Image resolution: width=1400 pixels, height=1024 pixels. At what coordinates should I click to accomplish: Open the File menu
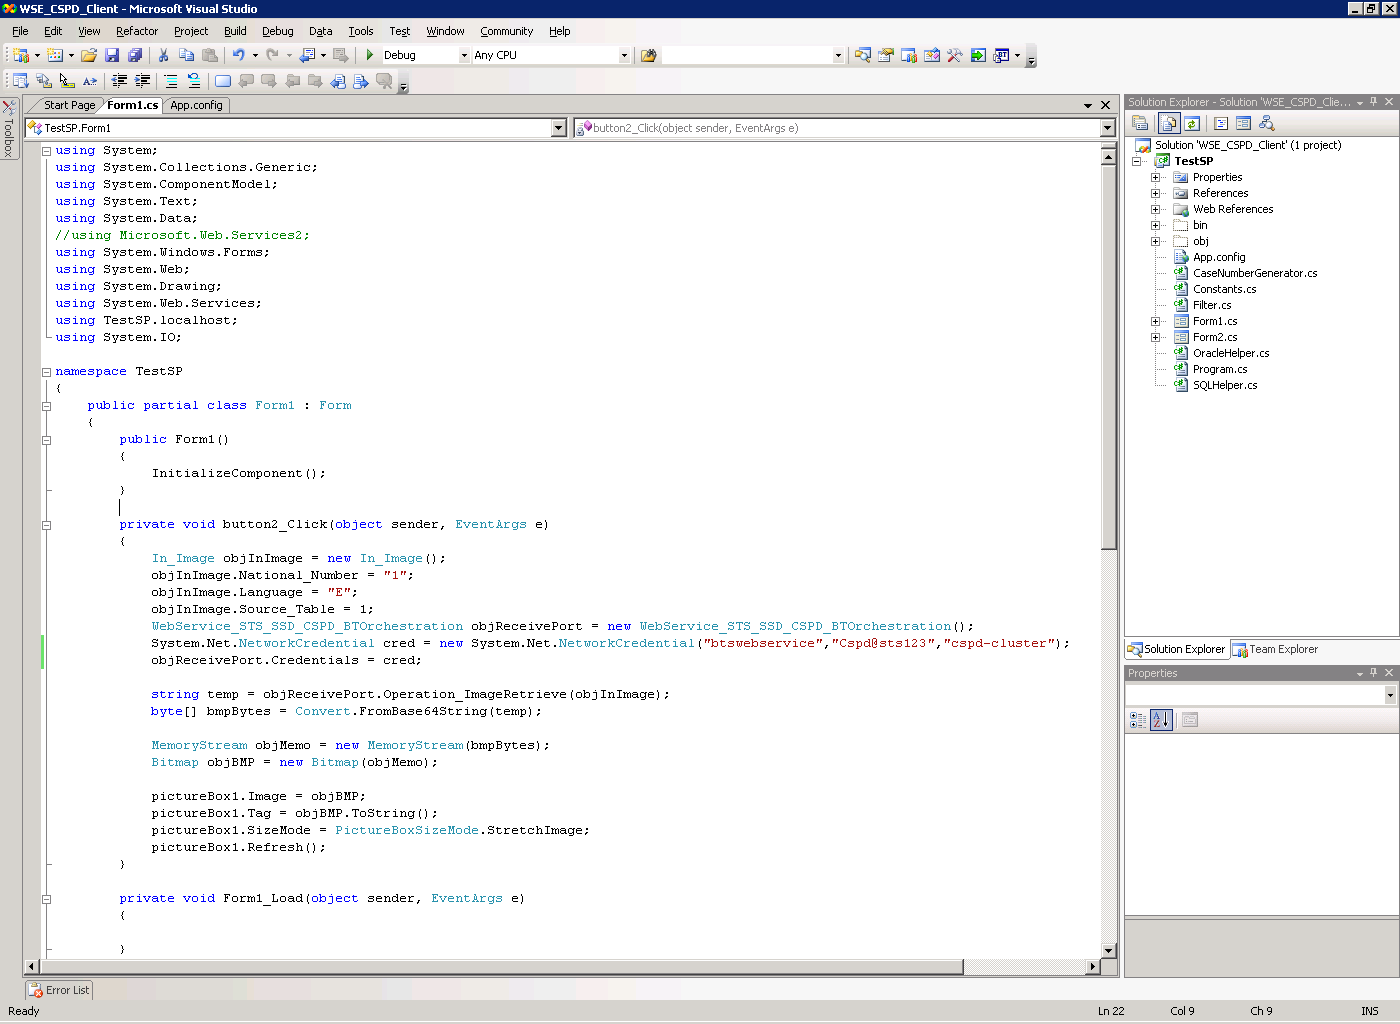[x=20, y=31]
